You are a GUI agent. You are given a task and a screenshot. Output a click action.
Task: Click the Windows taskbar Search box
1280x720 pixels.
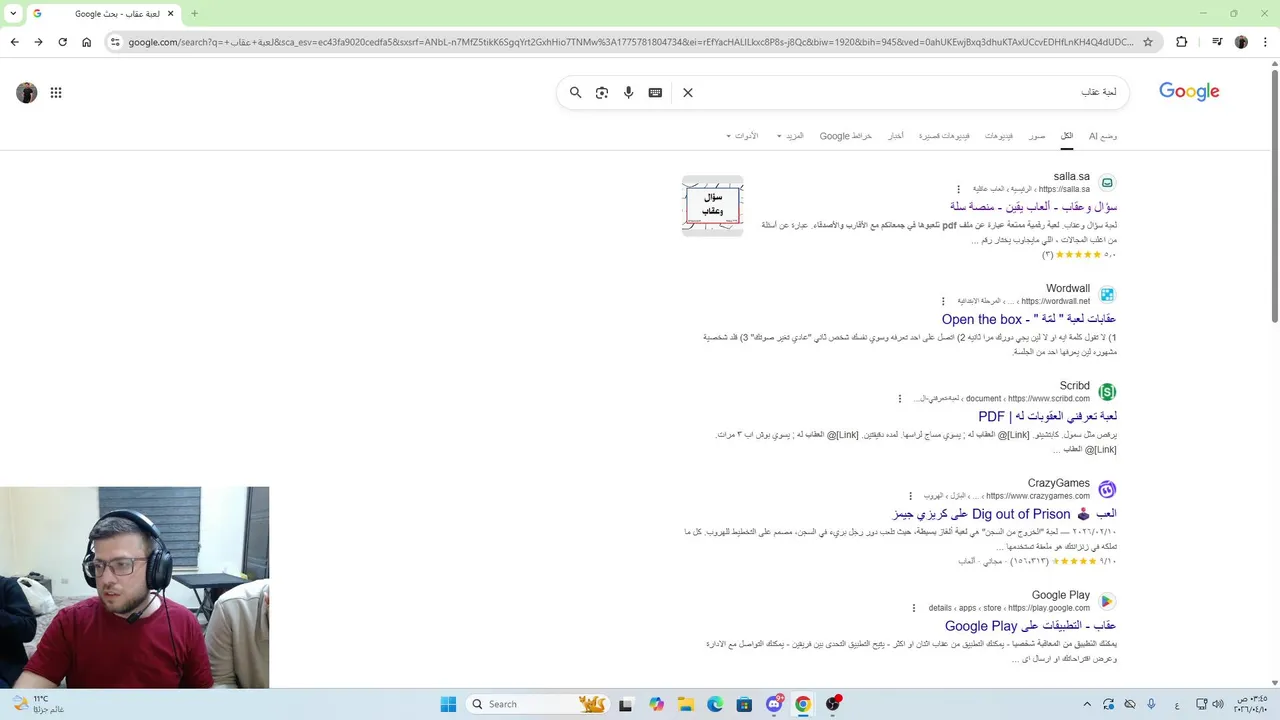pos(537,704)
